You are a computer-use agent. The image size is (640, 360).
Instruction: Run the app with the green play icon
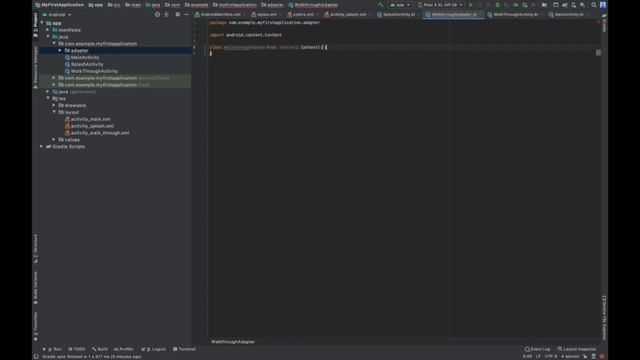pyautogui.click(x=471, y=5)
